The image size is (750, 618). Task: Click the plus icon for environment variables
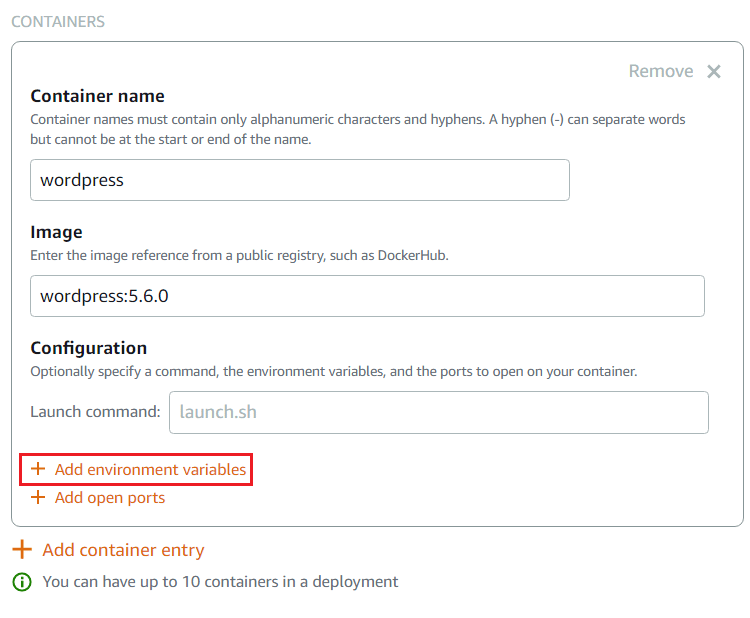point(38,469)
